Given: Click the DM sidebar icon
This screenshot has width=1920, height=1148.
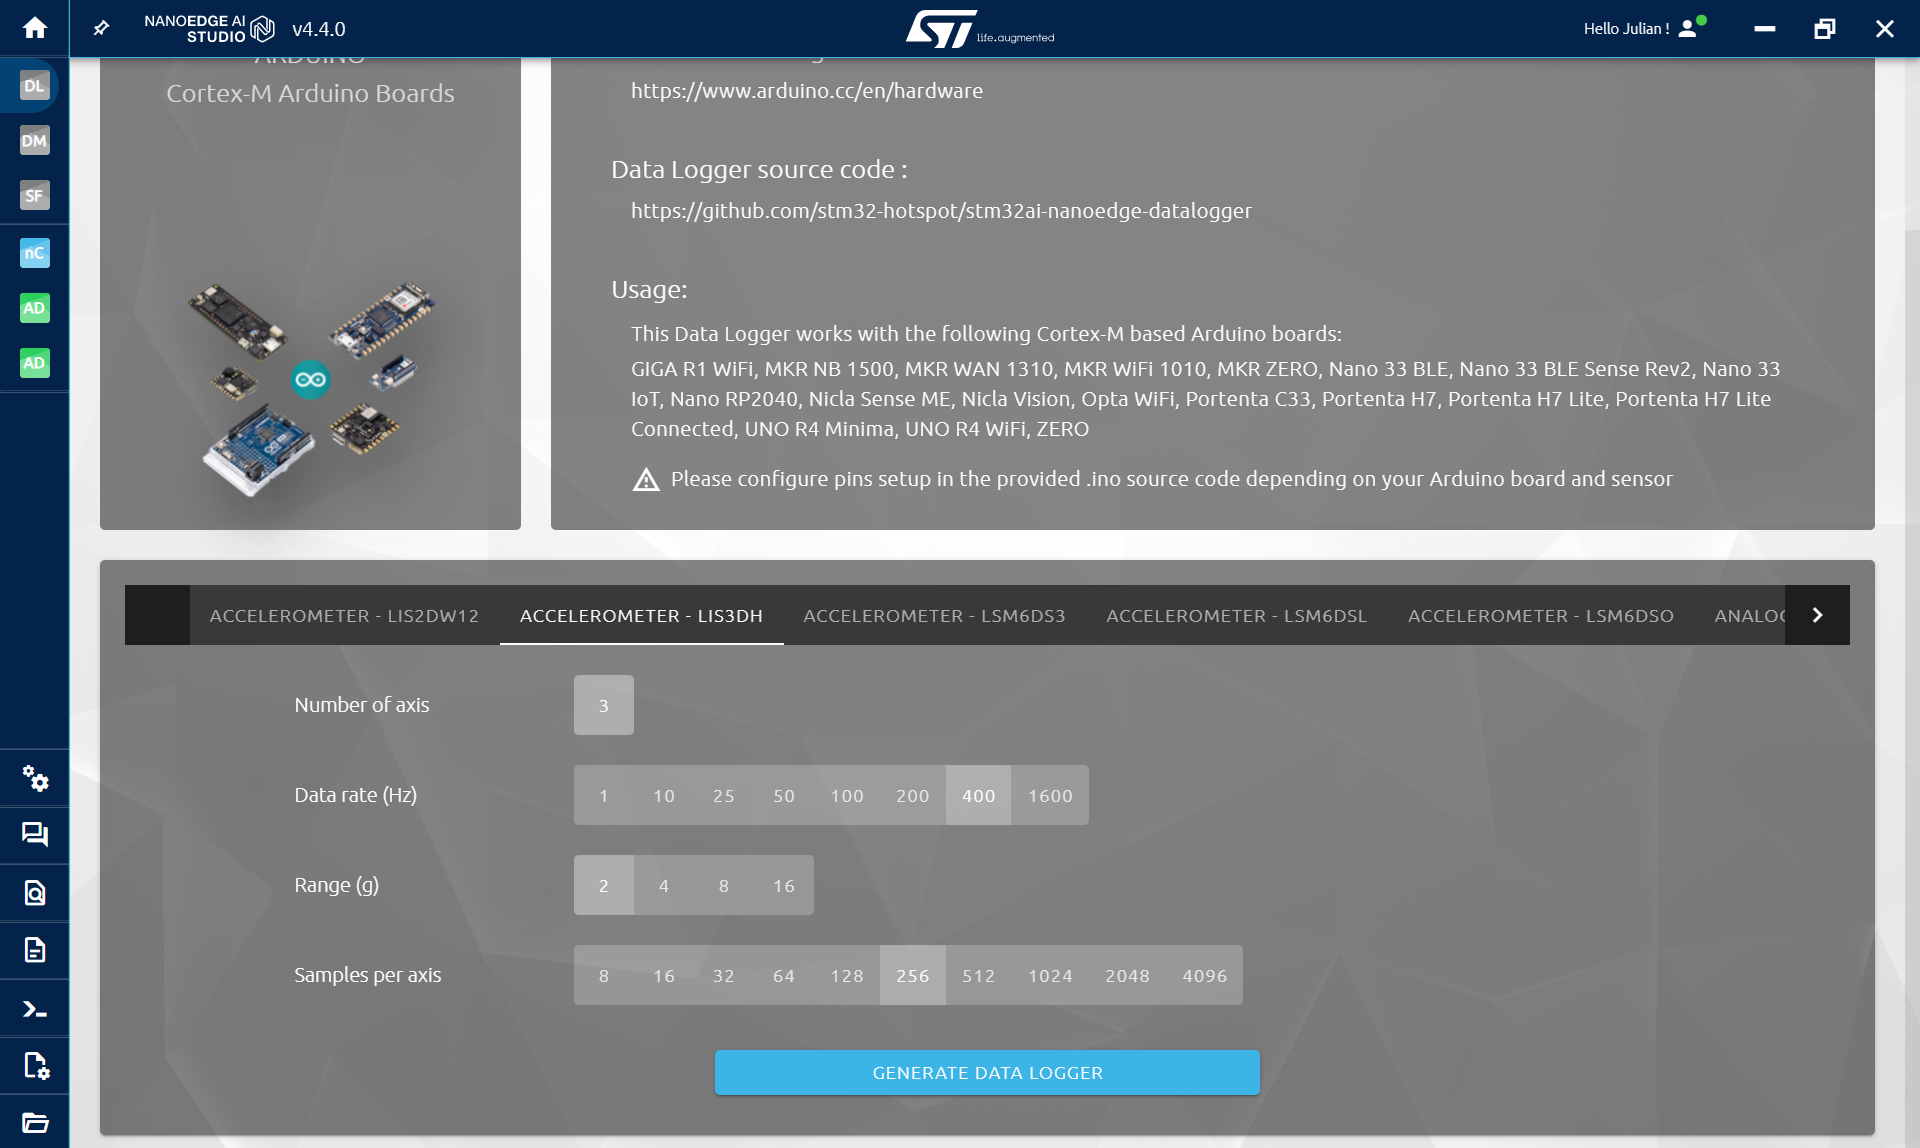Looking at the screenshot, I should coord(34,141).
